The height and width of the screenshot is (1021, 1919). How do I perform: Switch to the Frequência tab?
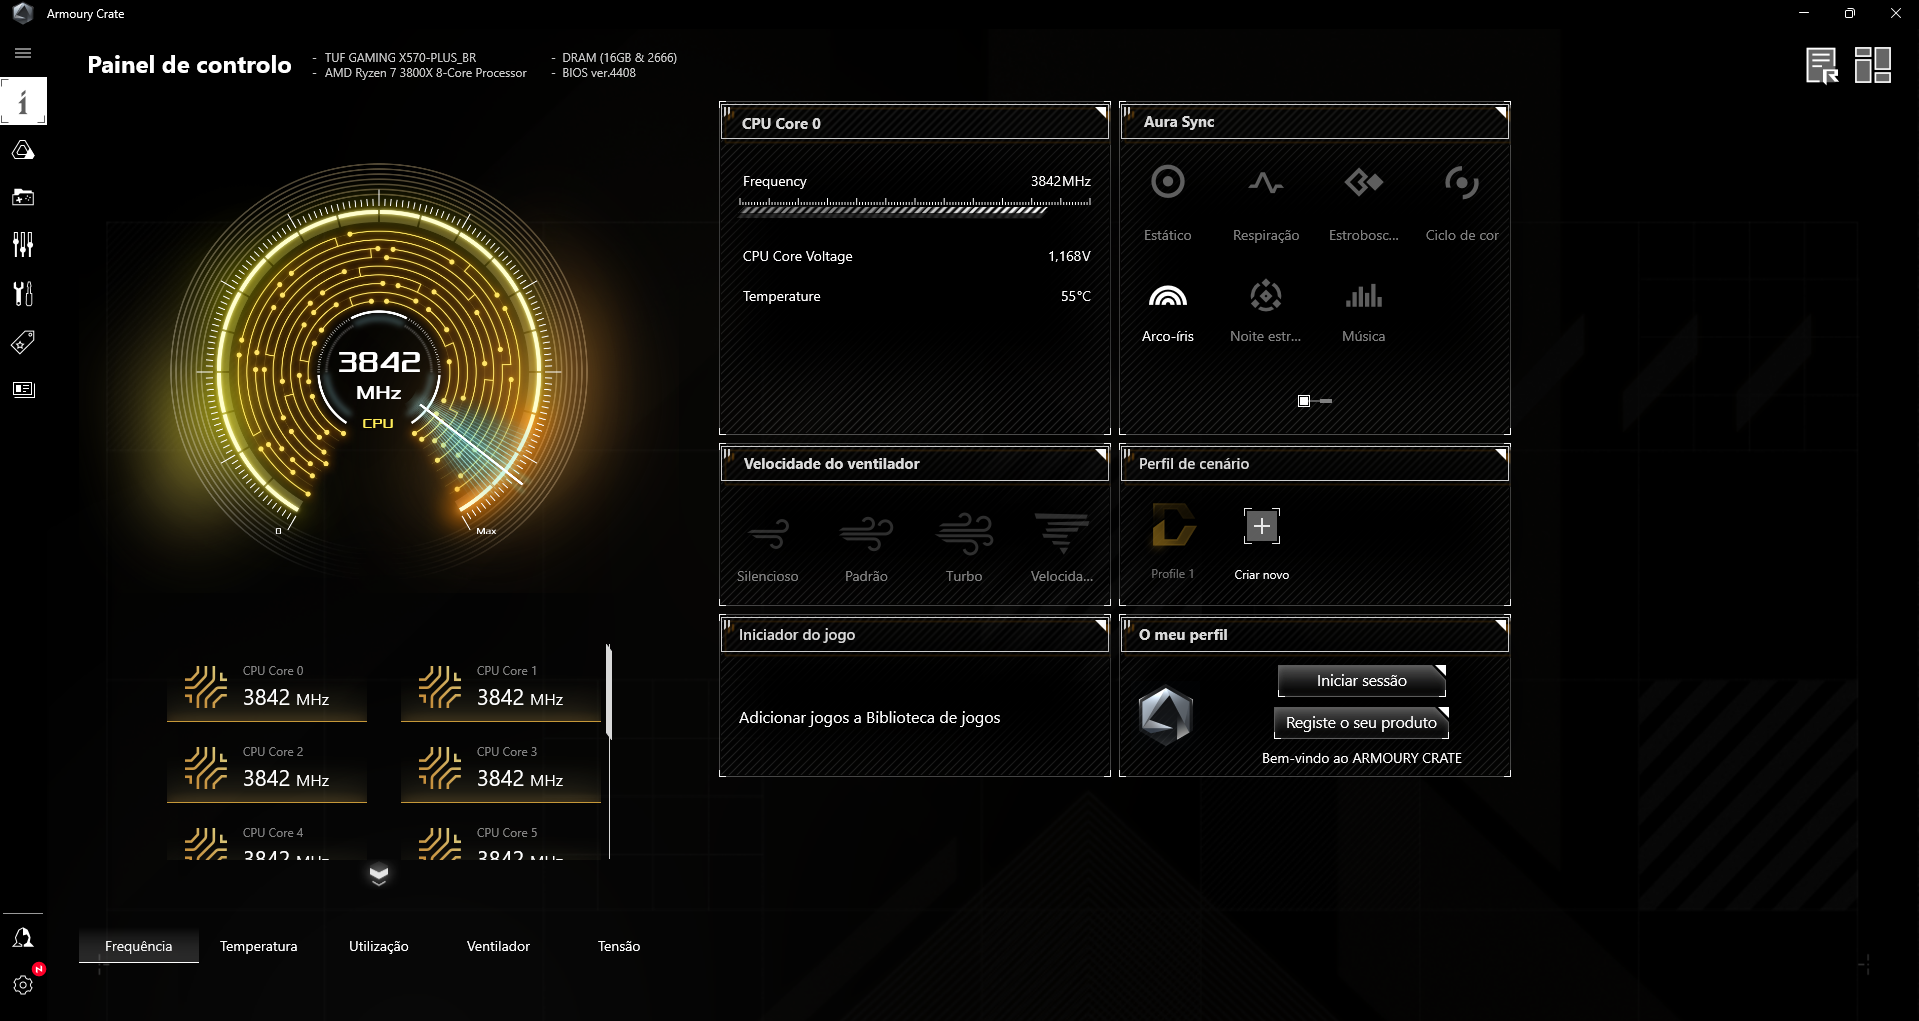point(139,946)
